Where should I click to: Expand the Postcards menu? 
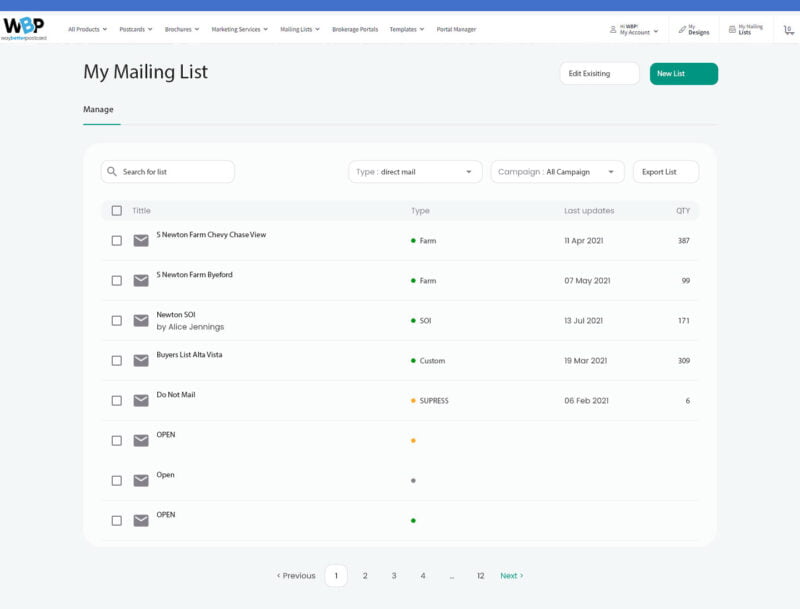point(136,29)
